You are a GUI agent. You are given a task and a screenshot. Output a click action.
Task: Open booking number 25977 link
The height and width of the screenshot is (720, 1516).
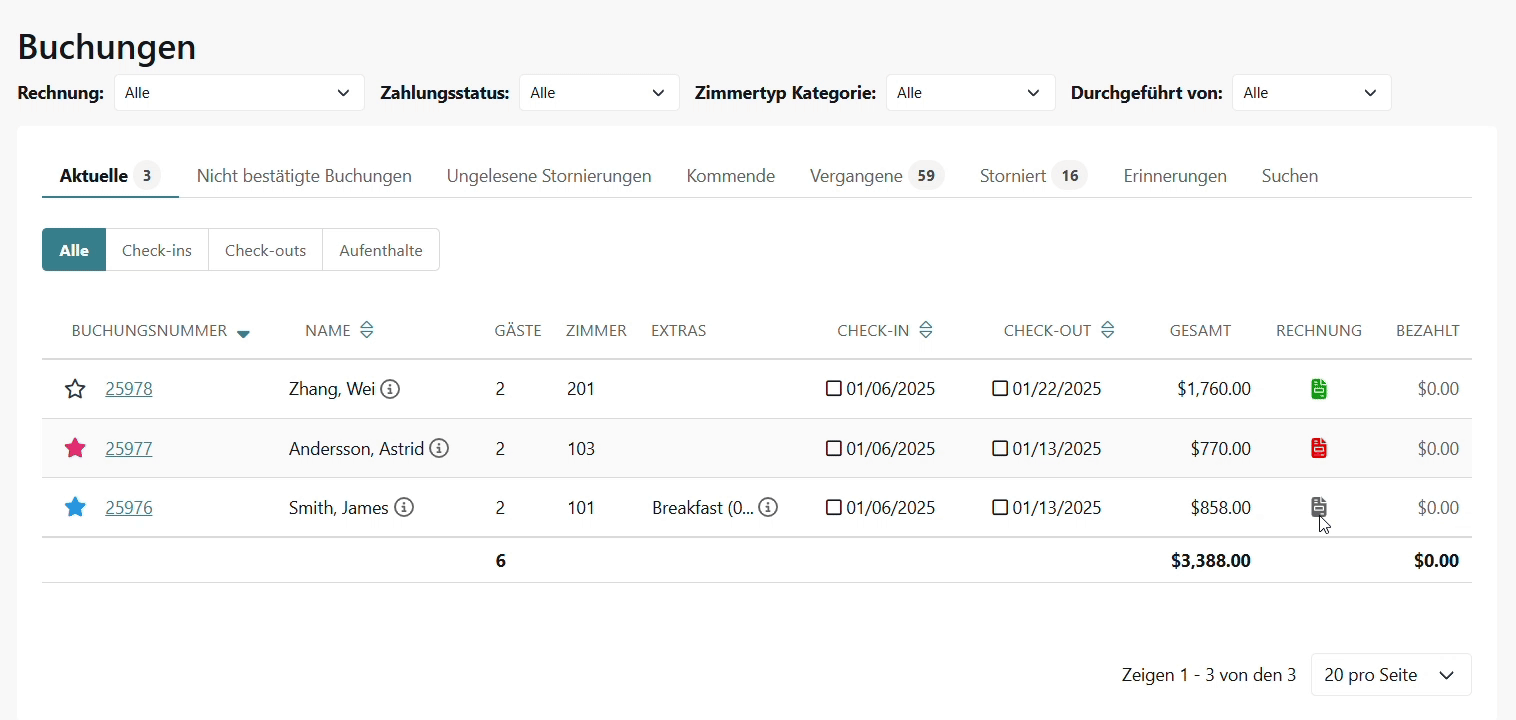[129, 448]
